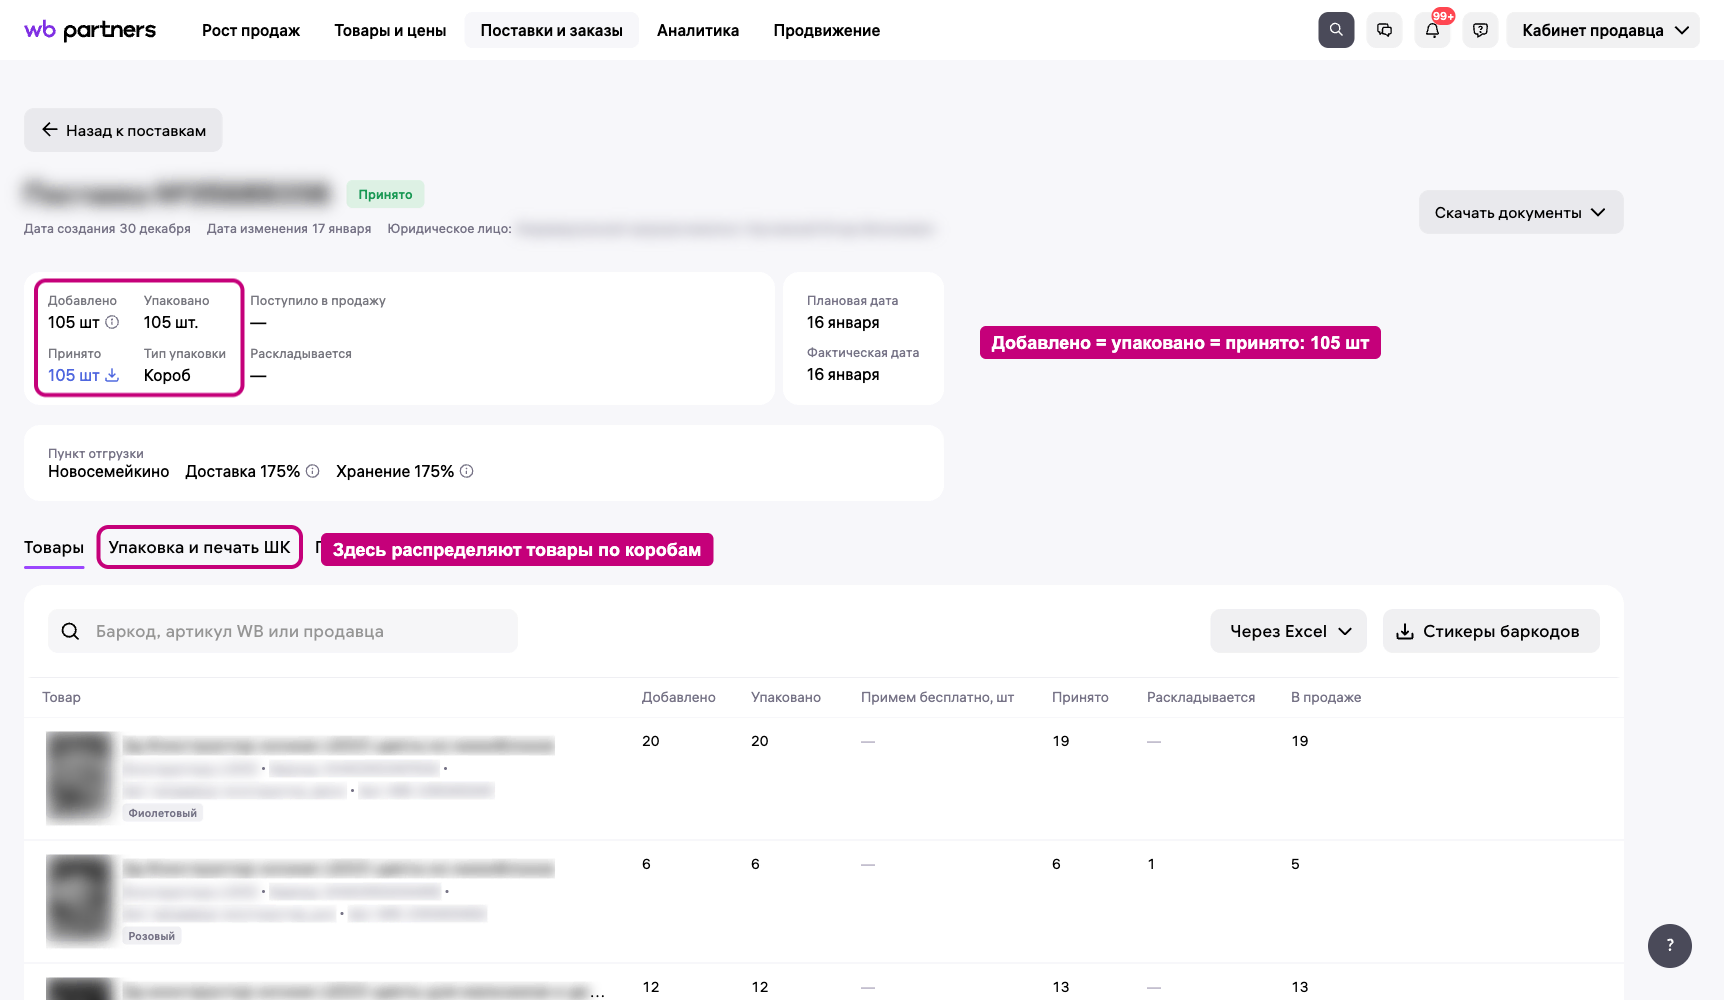
Task: Click the Розовый color tag
Action: pyautogui.click(x=152, y=936)
